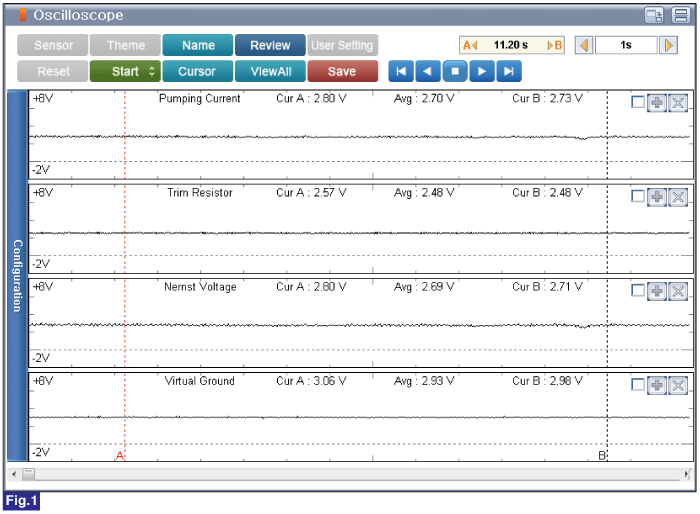This screenshot has width=700, height=514.
Task: Click the Cur A : 3.06 V reading
Action: click(x=311, y=381)
